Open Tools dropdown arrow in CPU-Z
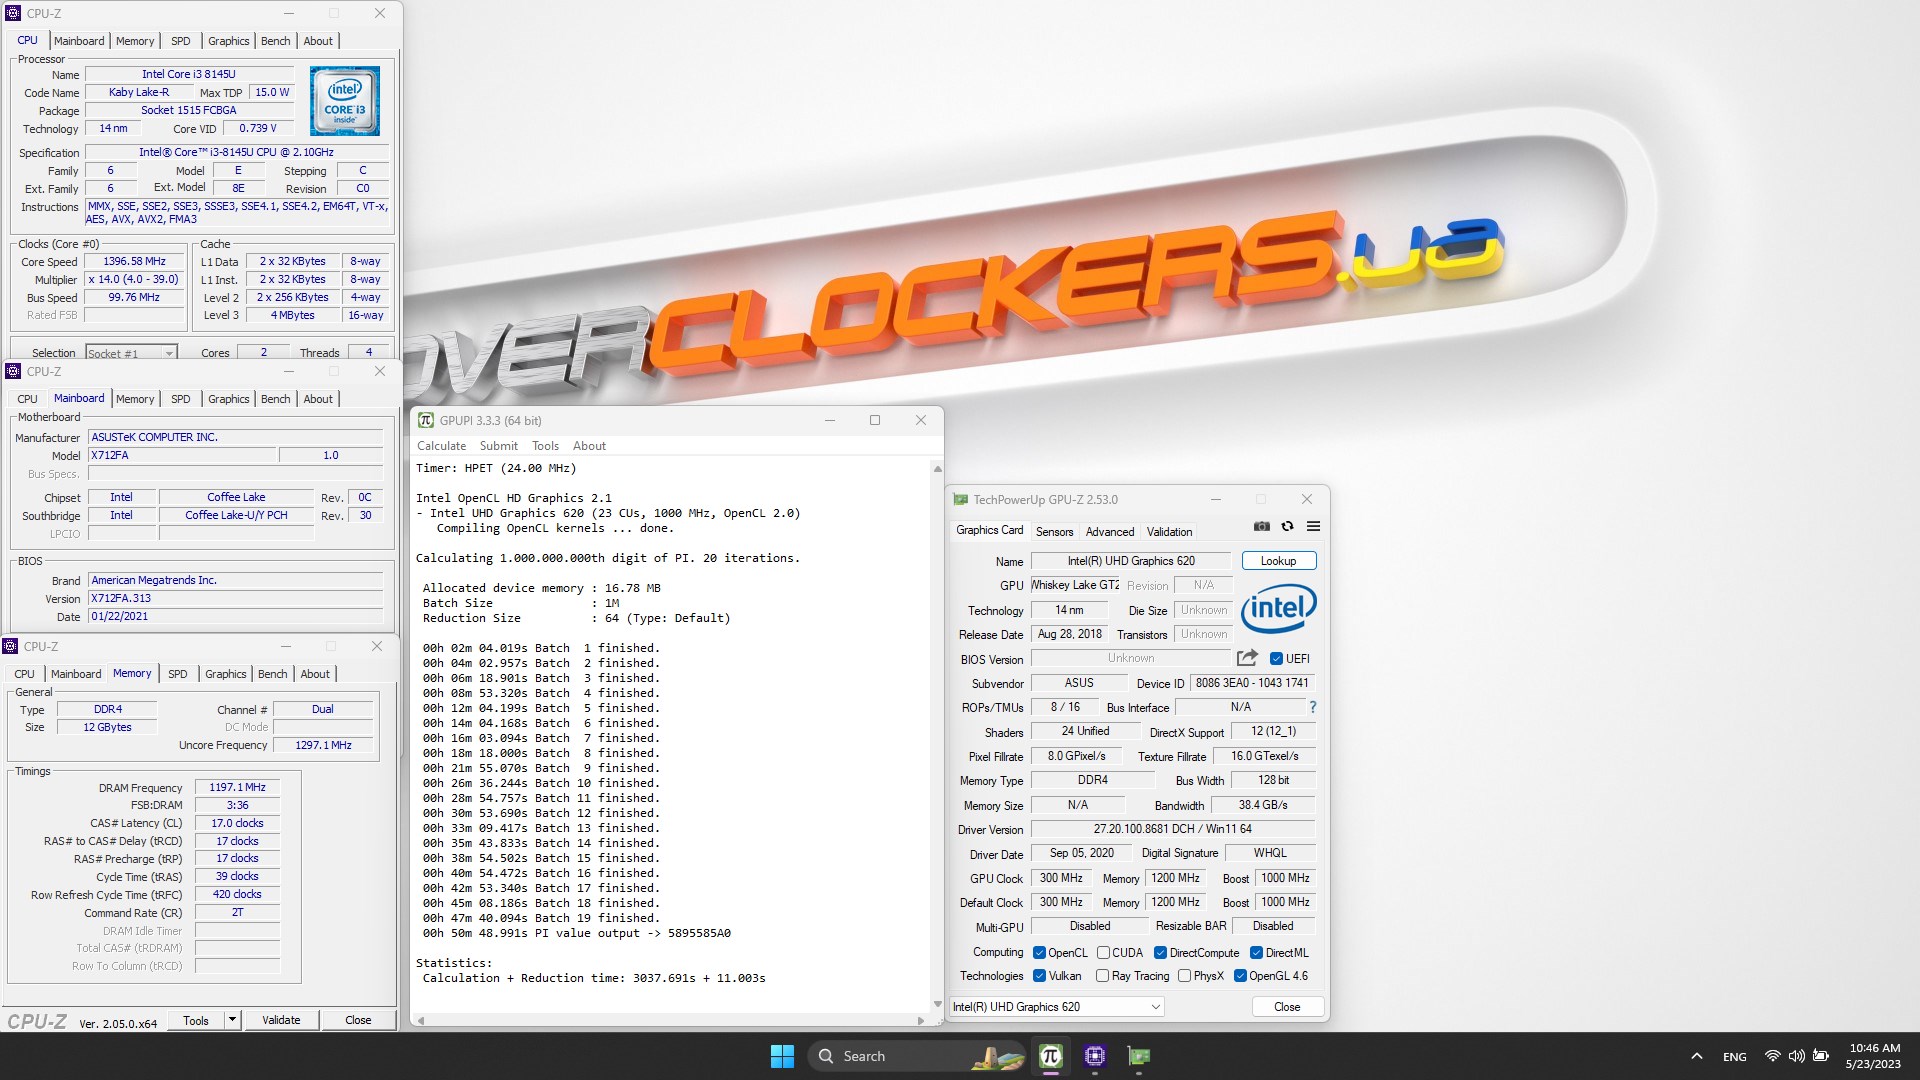The height and width of the screenshot is (1080, 1920). pos(232,1020)
